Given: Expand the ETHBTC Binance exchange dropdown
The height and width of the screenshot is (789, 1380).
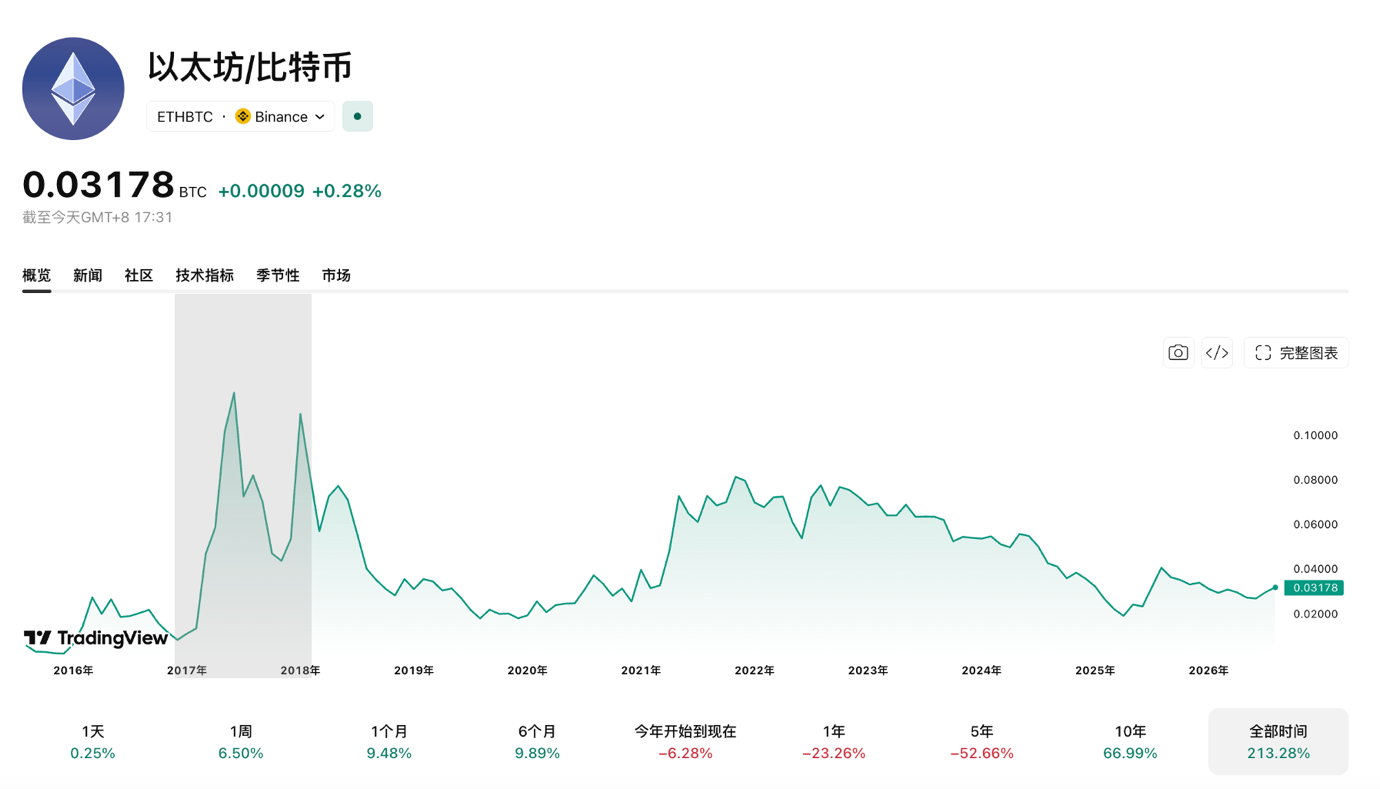Looking at the screenshot, I should pos(241,117).
